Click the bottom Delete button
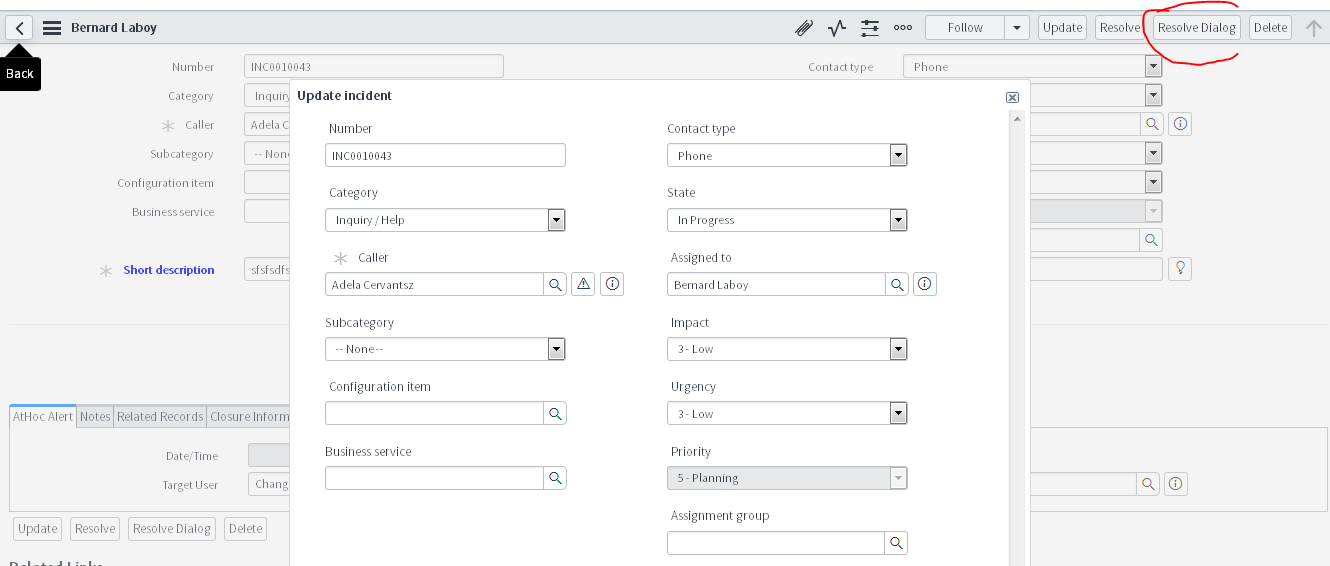This screenshot has height=566, width=1330. click(x=245, y=529)
